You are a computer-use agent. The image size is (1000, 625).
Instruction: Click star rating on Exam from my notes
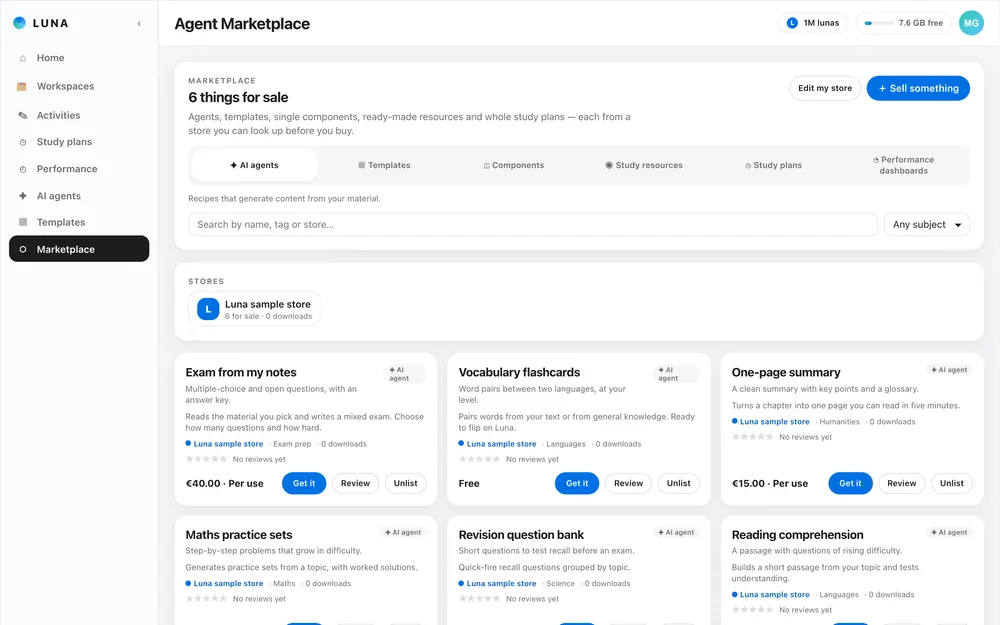click(206, 459)
